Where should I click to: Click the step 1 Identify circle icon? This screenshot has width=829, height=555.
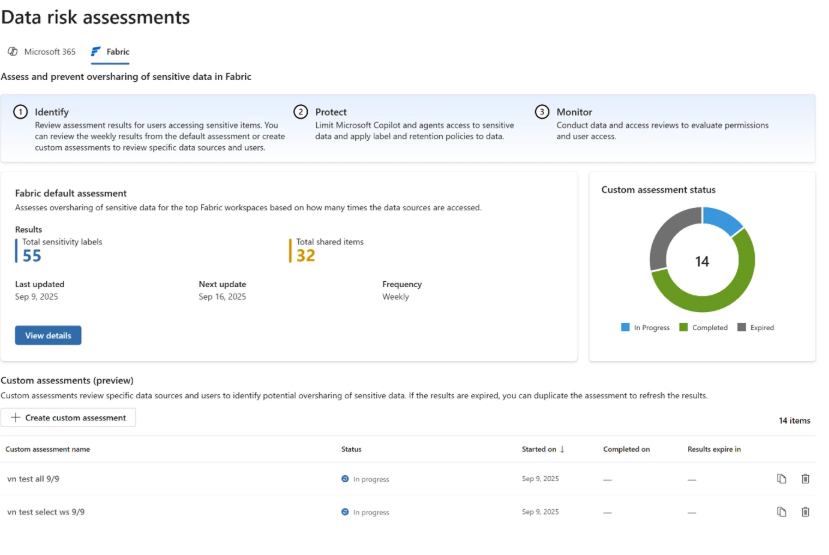click(x=20, y=112)
